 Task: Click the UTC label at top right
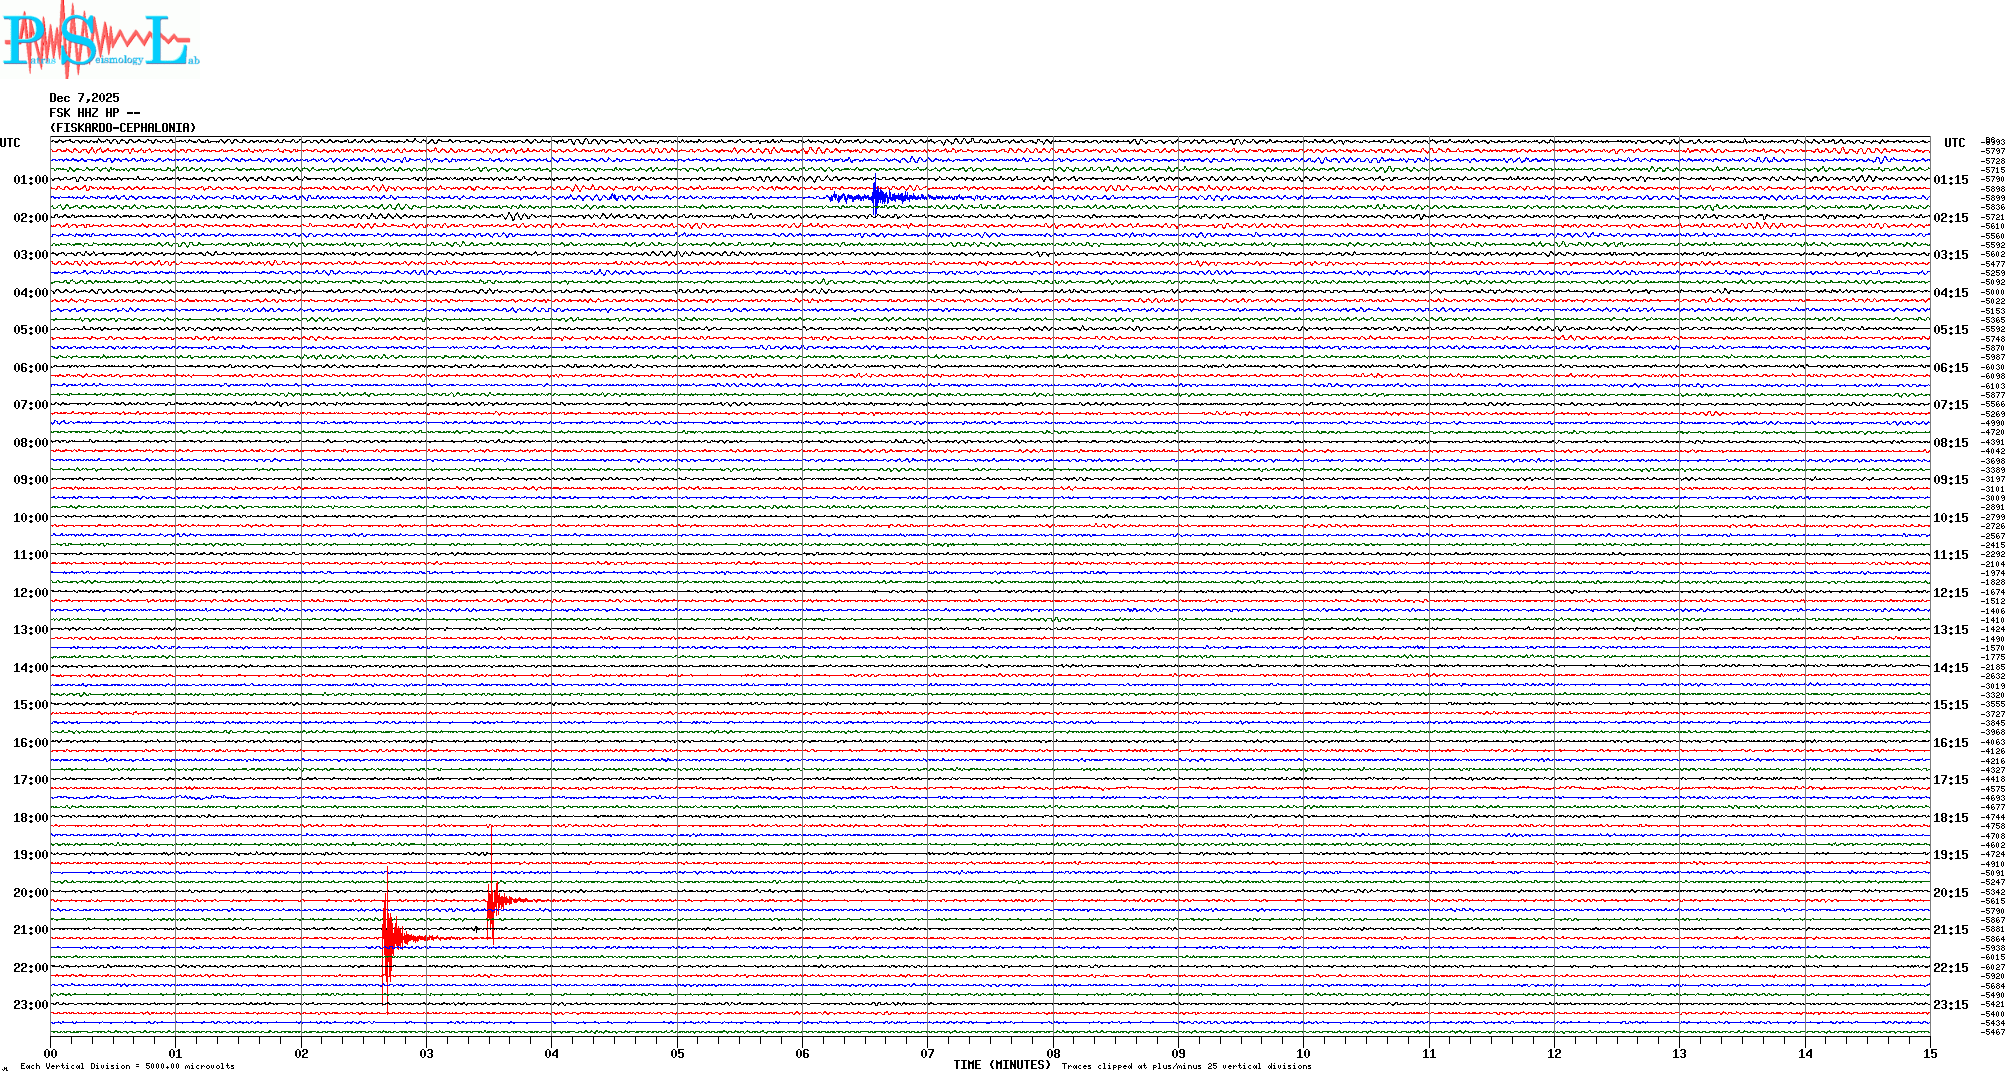[1954, 143]
